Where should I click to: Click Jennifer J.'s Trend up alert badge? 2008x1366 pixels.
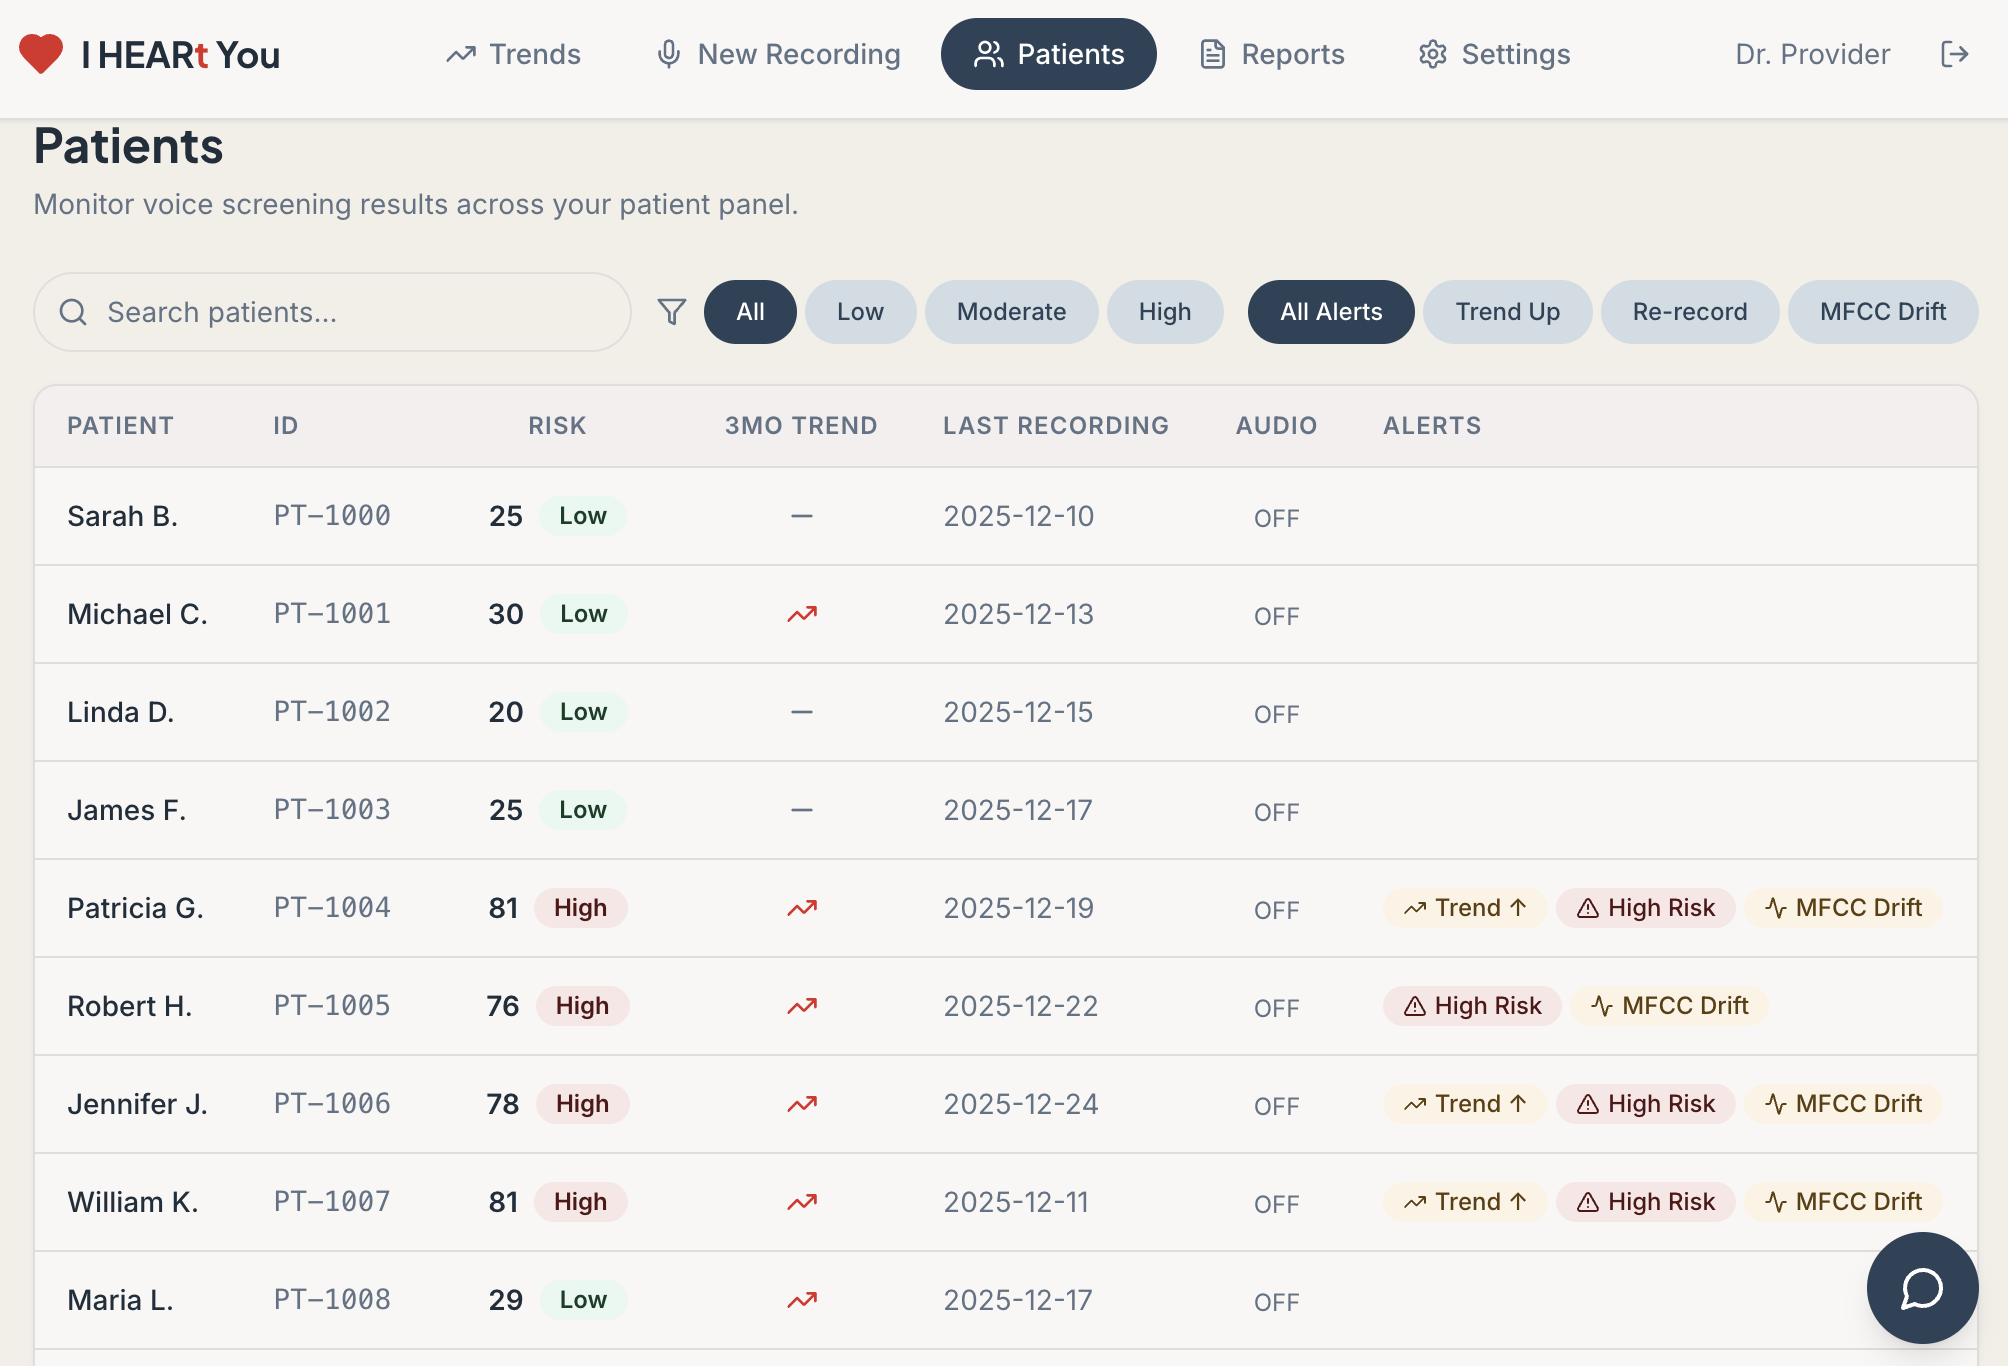coord(1464,1104)
